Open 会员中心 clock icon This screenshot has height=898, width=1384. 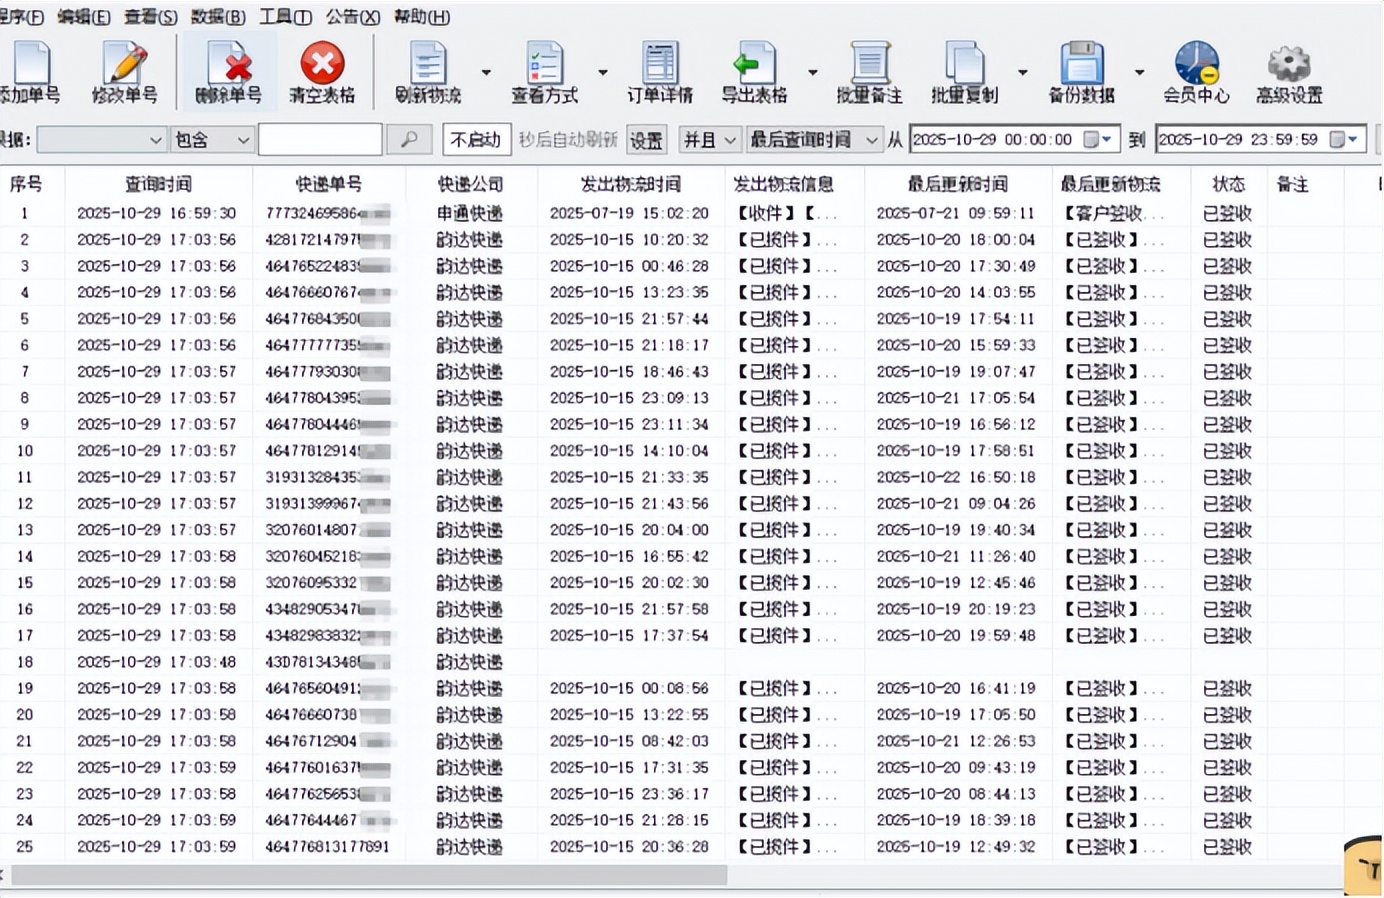[x=1196, y=65]
